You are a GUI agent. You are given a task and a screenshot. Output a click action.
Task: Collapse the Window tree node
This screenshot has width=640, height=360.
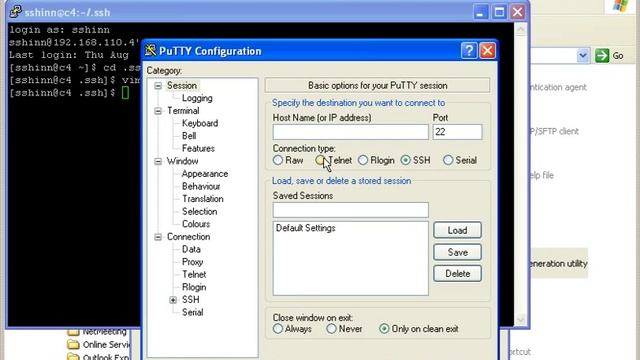coord(158,162)
